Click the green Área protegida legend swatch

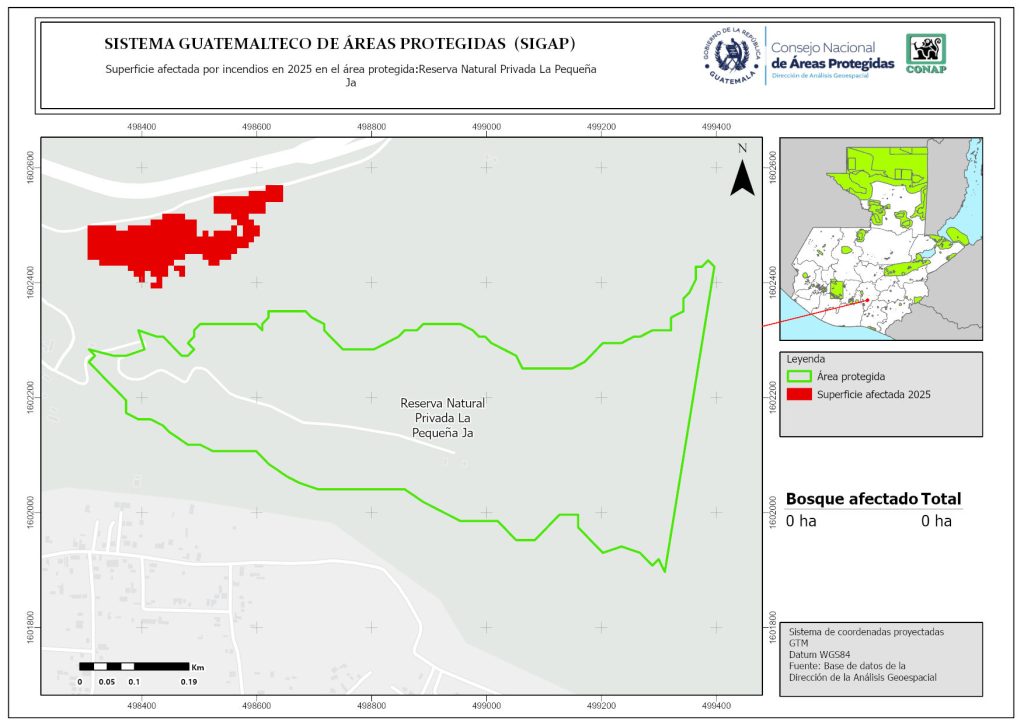tap(798, 377)
